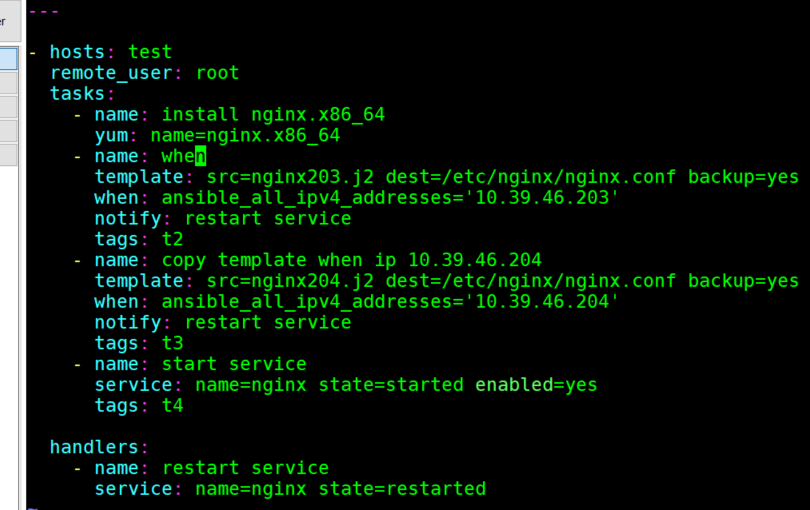Click the tag value 't3'
810x510 pixels.
pyautogui.click(x=173, y=343)
